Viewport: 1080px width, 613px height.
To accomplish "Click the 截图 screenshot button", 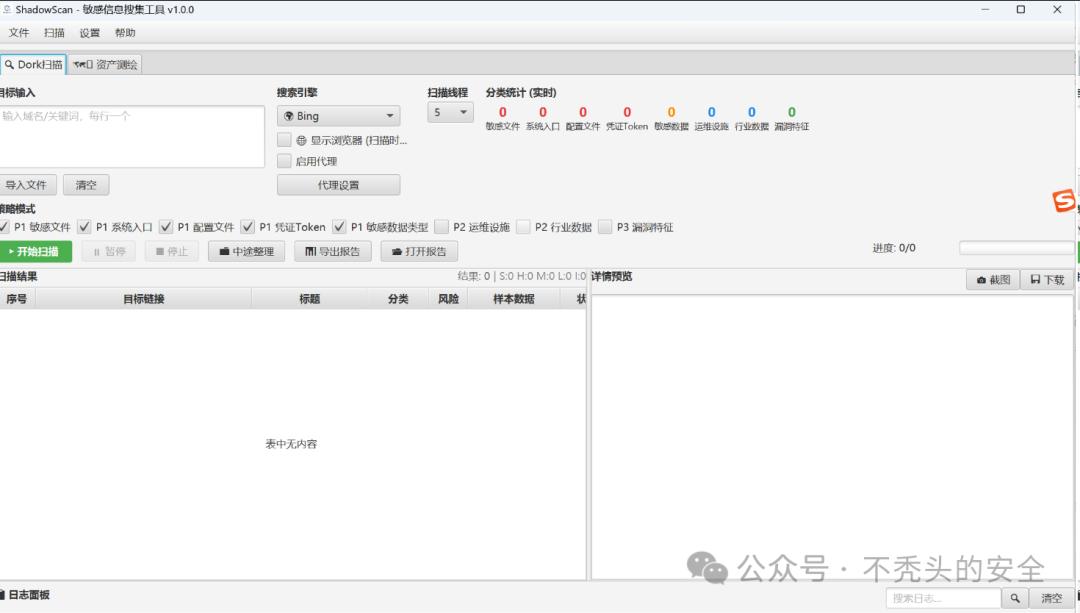I will click(x=993, y=280).
